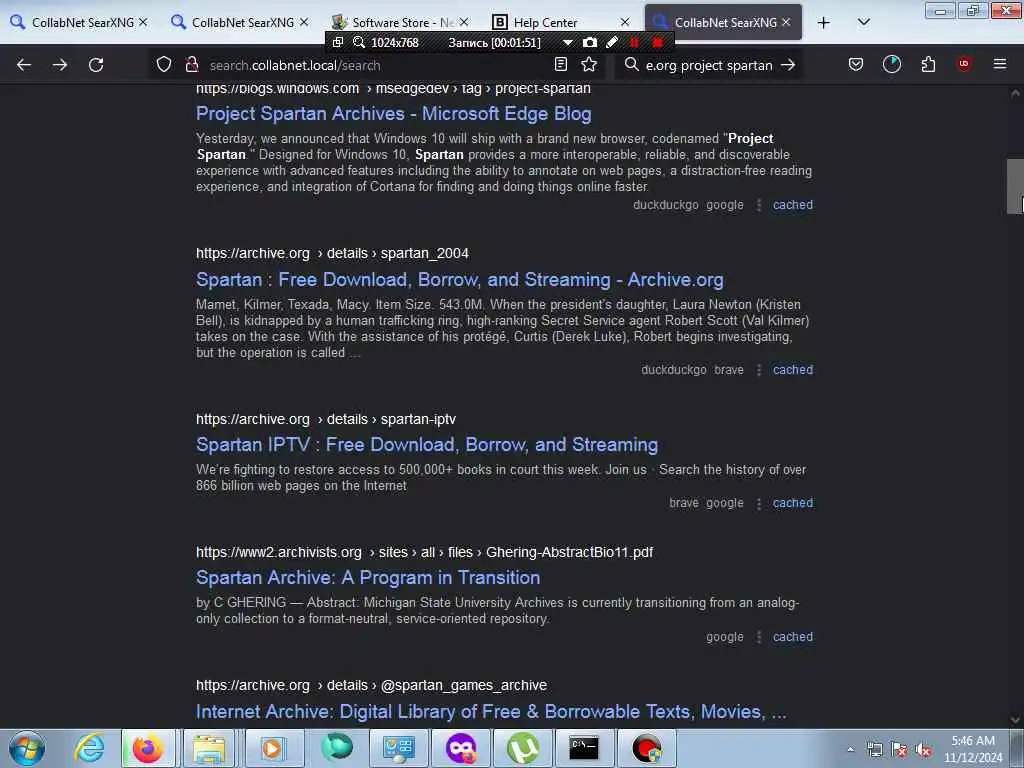Open cached link for Spartan IPTV result
The width and height of the screenshot is (1024, 768).
(793, 503)
